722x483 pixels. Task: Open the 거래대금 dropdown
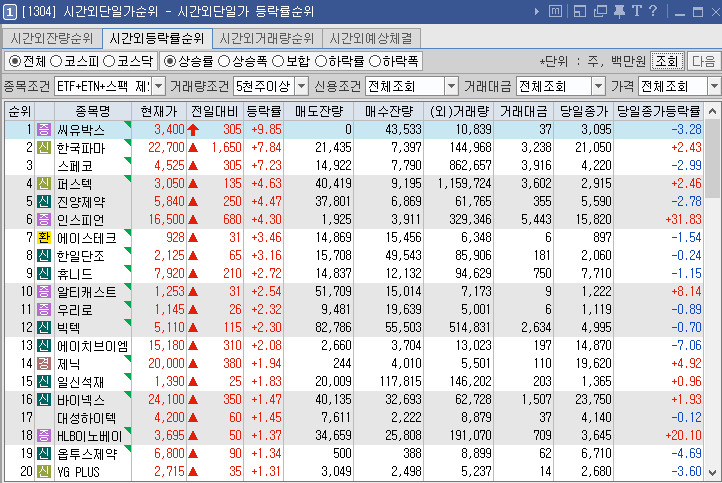(598, 86)
